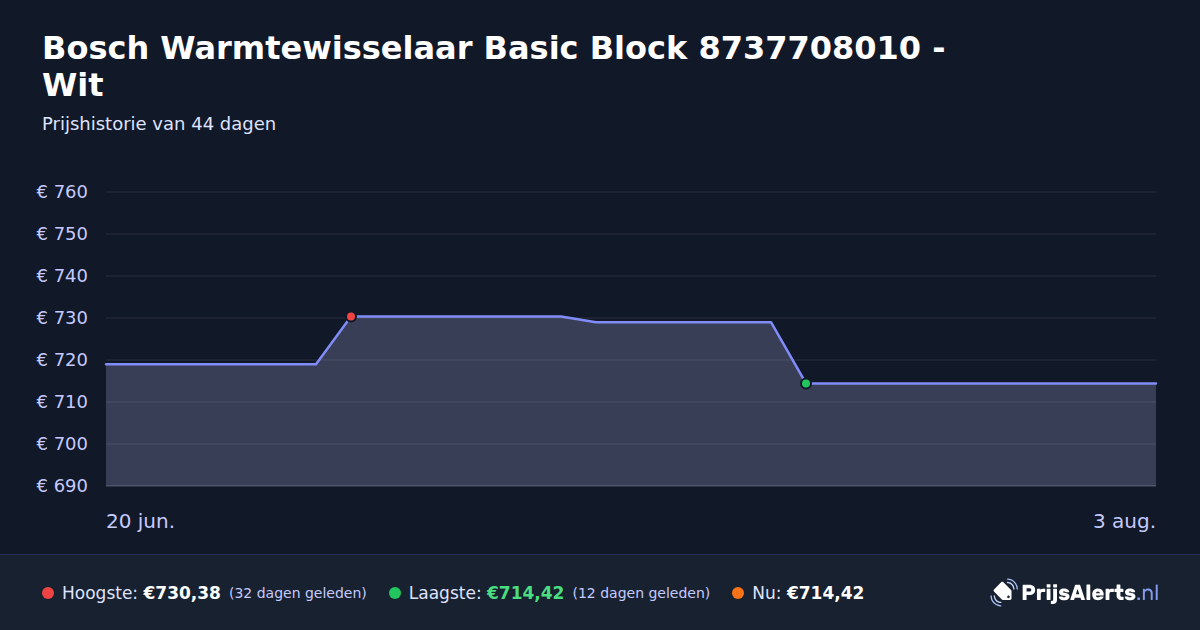Click the product title Bosch Warmtewisselaar

(x=493, y=66)
